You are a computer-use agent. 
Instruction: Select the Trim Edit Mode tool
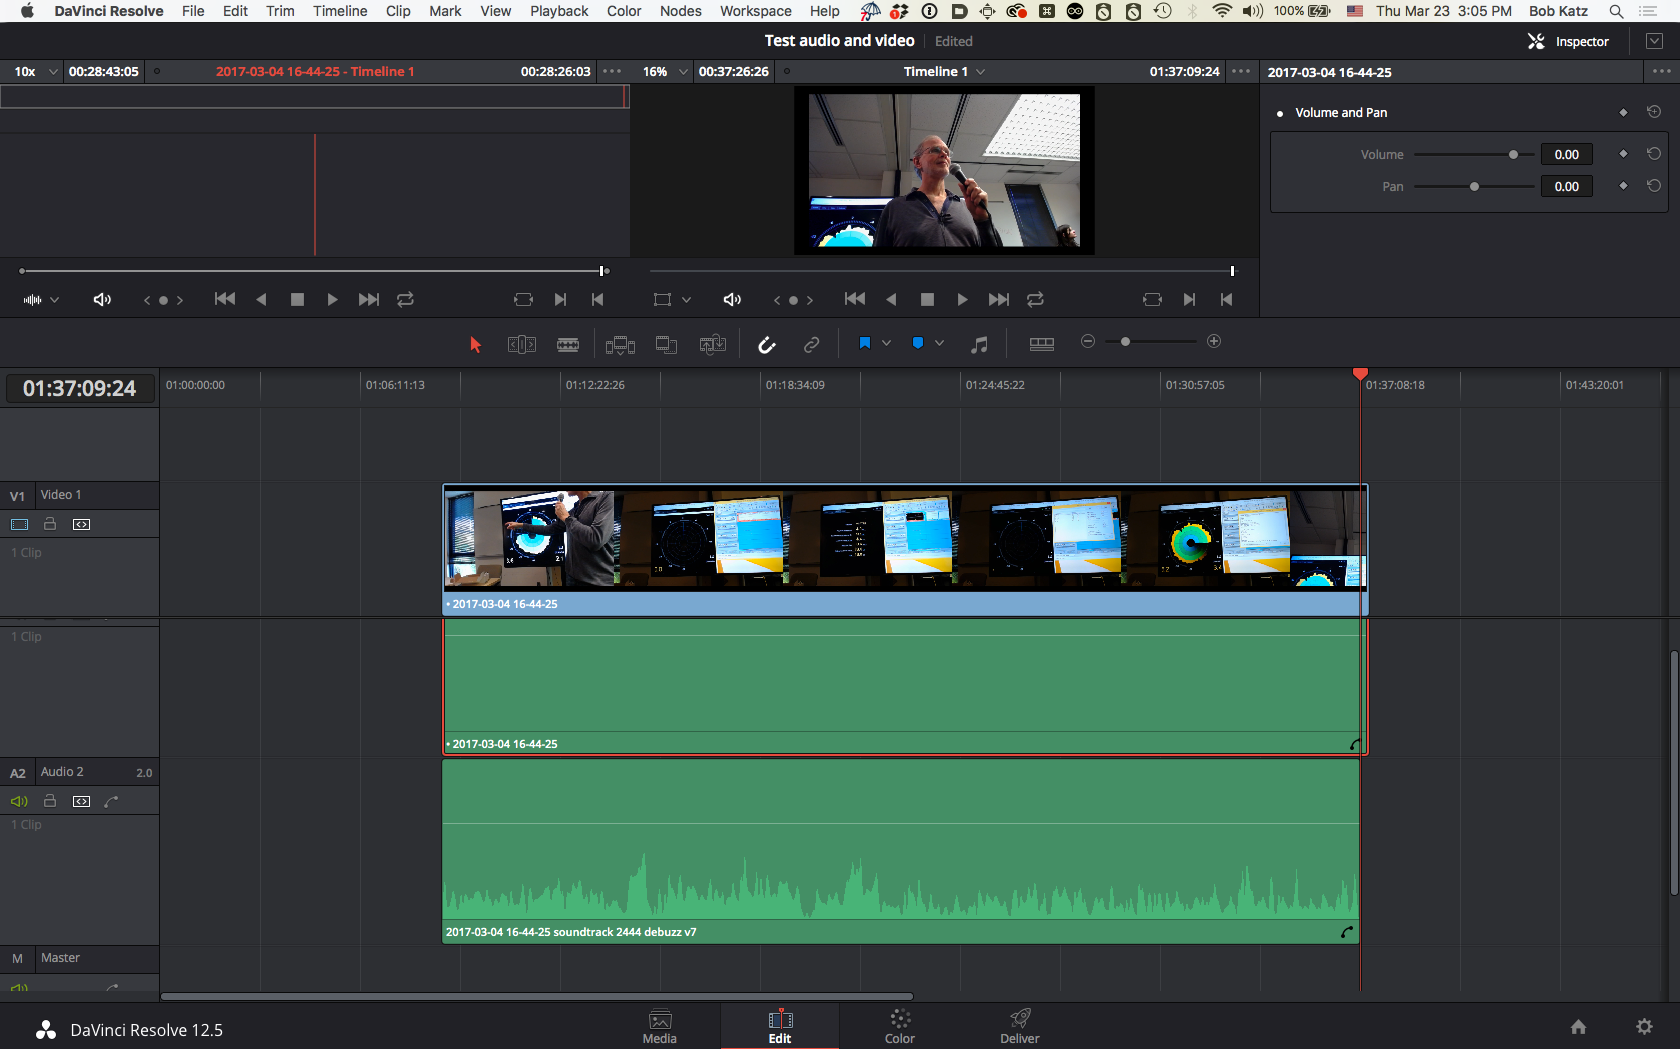[522, 344]
